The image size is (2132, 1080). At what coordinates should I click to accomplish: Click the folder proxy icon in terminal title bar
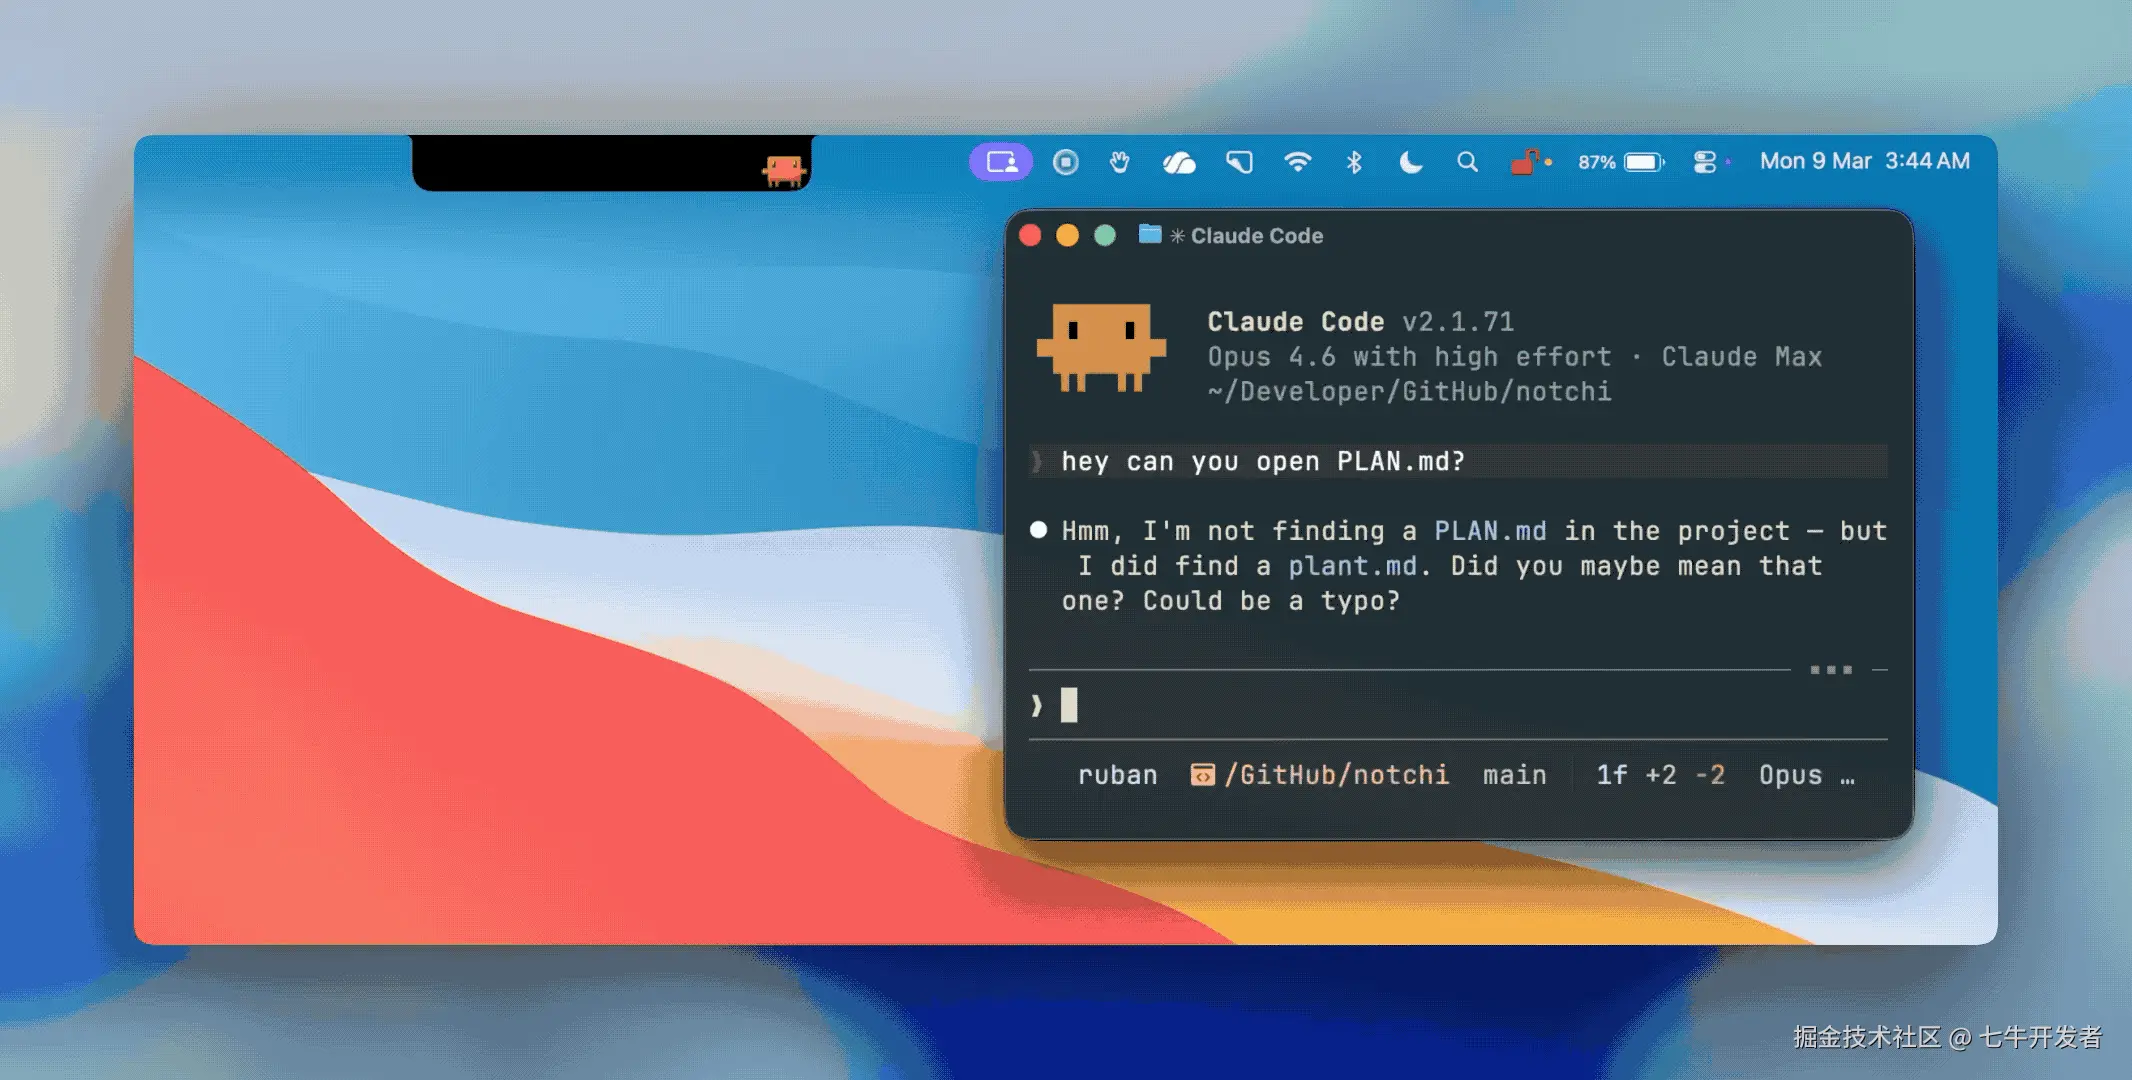click(1150, 235)
